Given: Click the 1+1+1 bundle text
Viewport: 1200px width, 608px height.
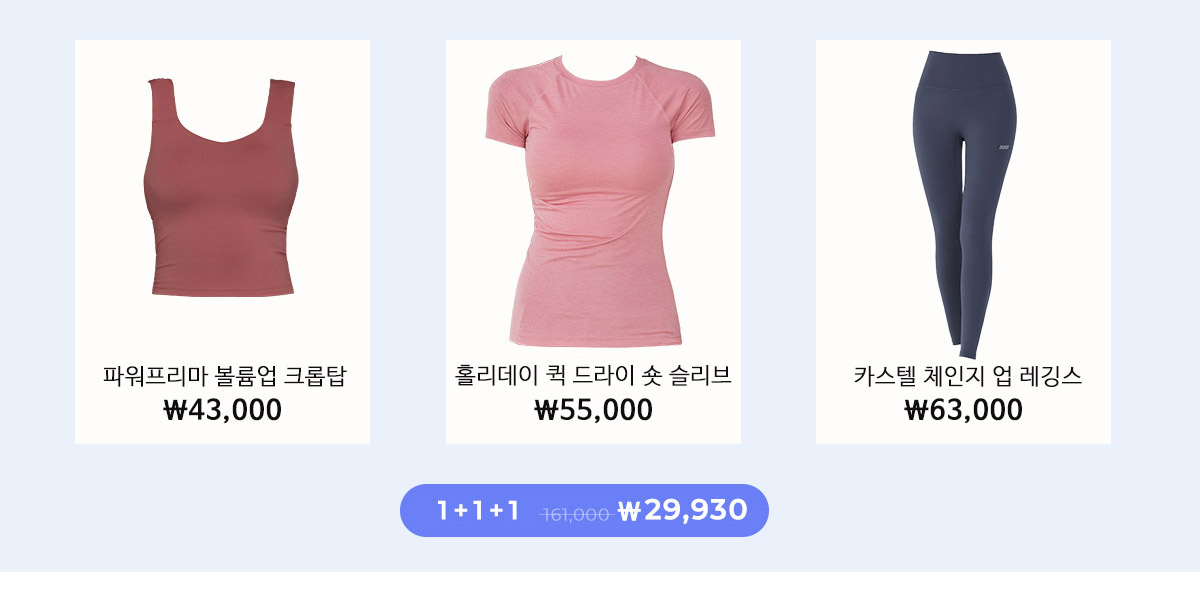Looking at the screenshot, I should 478,511.
